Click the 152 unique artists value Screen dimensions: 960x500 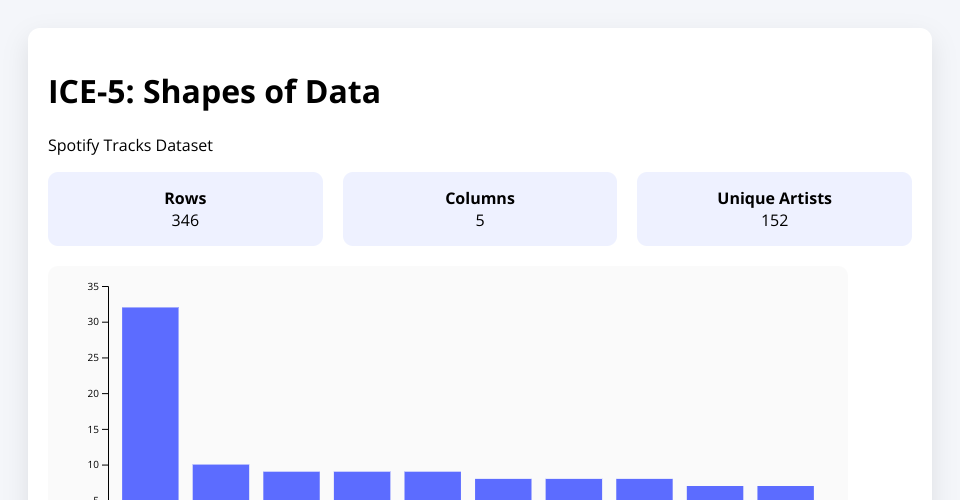pyautogui.click(x=774, y=220)
